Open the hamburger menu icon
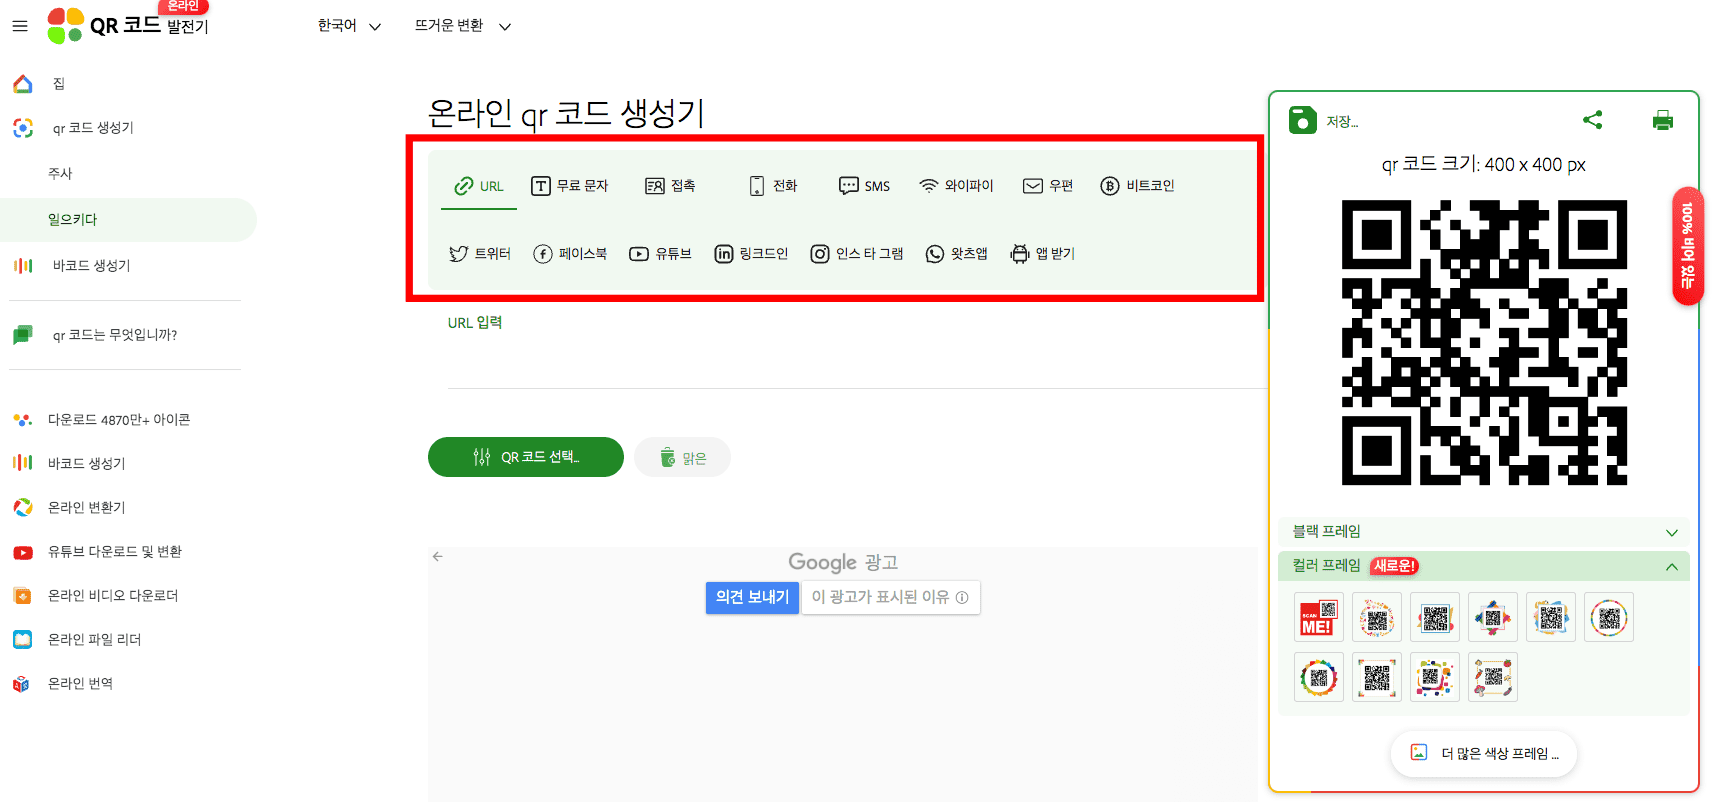Image resolution: width=1734 pixels, height=802 pixels. pyautogui.click(x=20, y=26)
